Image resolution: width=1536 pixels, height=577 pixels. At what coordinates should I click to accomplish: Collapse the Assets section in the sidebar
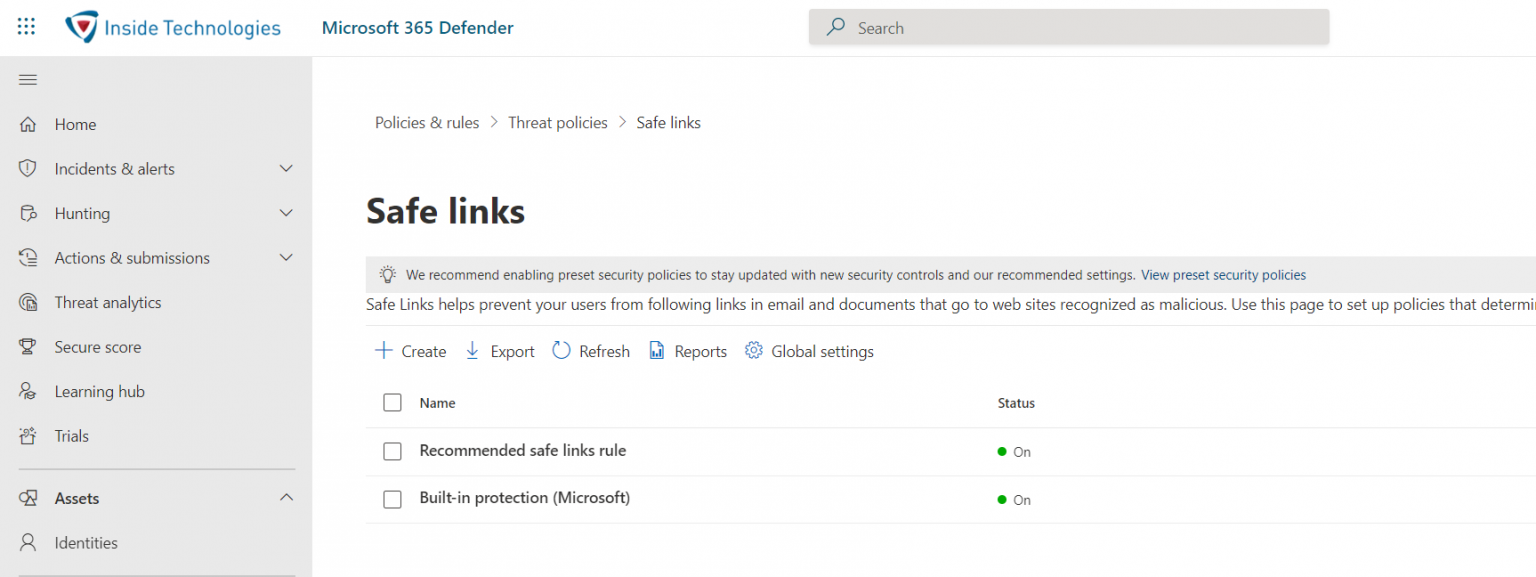point(286,497)
